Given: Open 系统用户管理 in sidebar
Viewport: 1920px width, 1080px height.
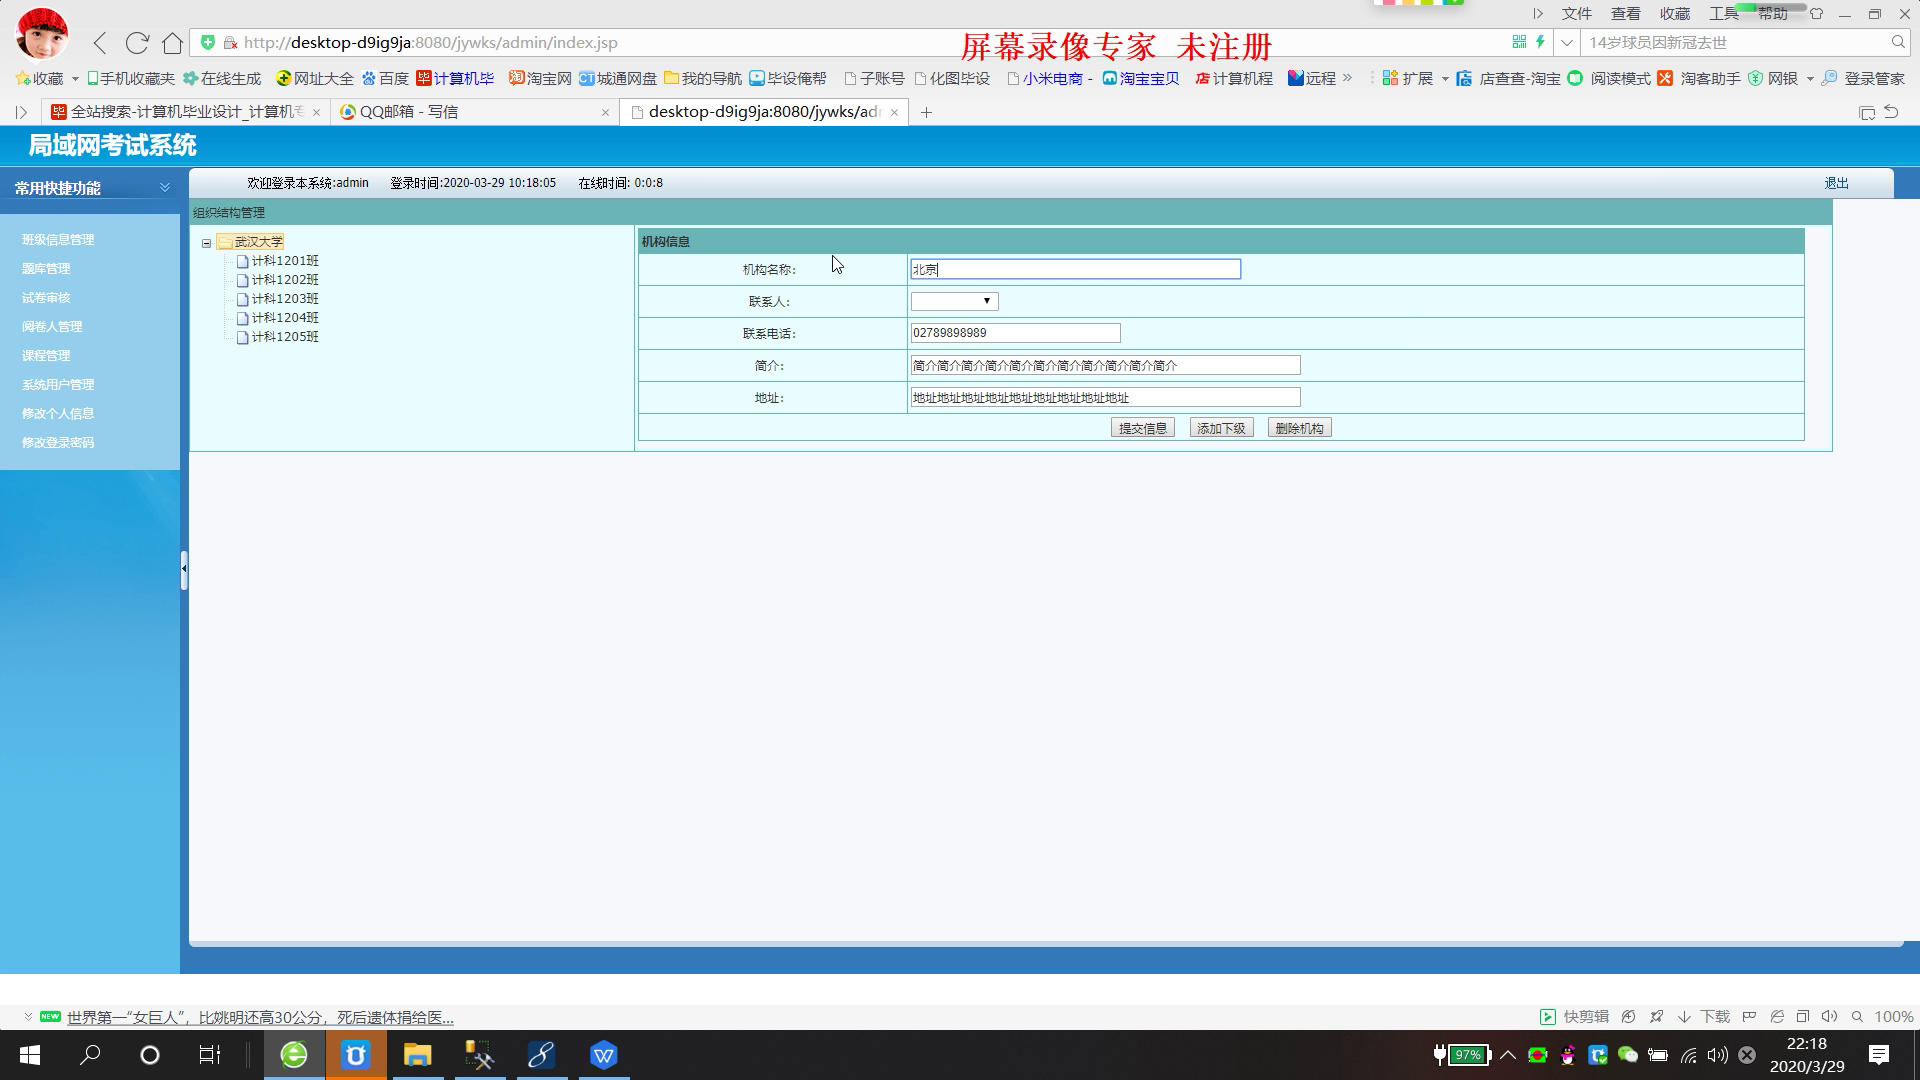Looking at the screenshot, I should [58, 385].
